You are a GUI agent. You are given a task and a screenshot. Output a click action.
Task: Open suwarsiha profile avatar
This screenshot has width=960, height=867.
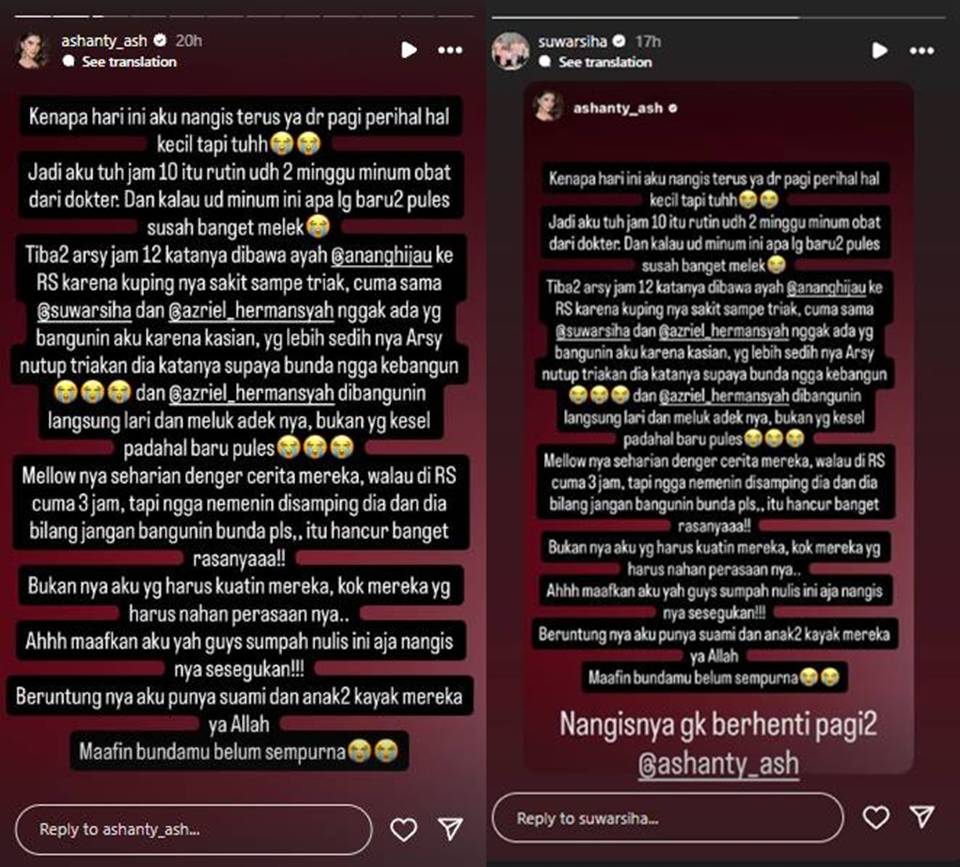(x=510, y=51)
